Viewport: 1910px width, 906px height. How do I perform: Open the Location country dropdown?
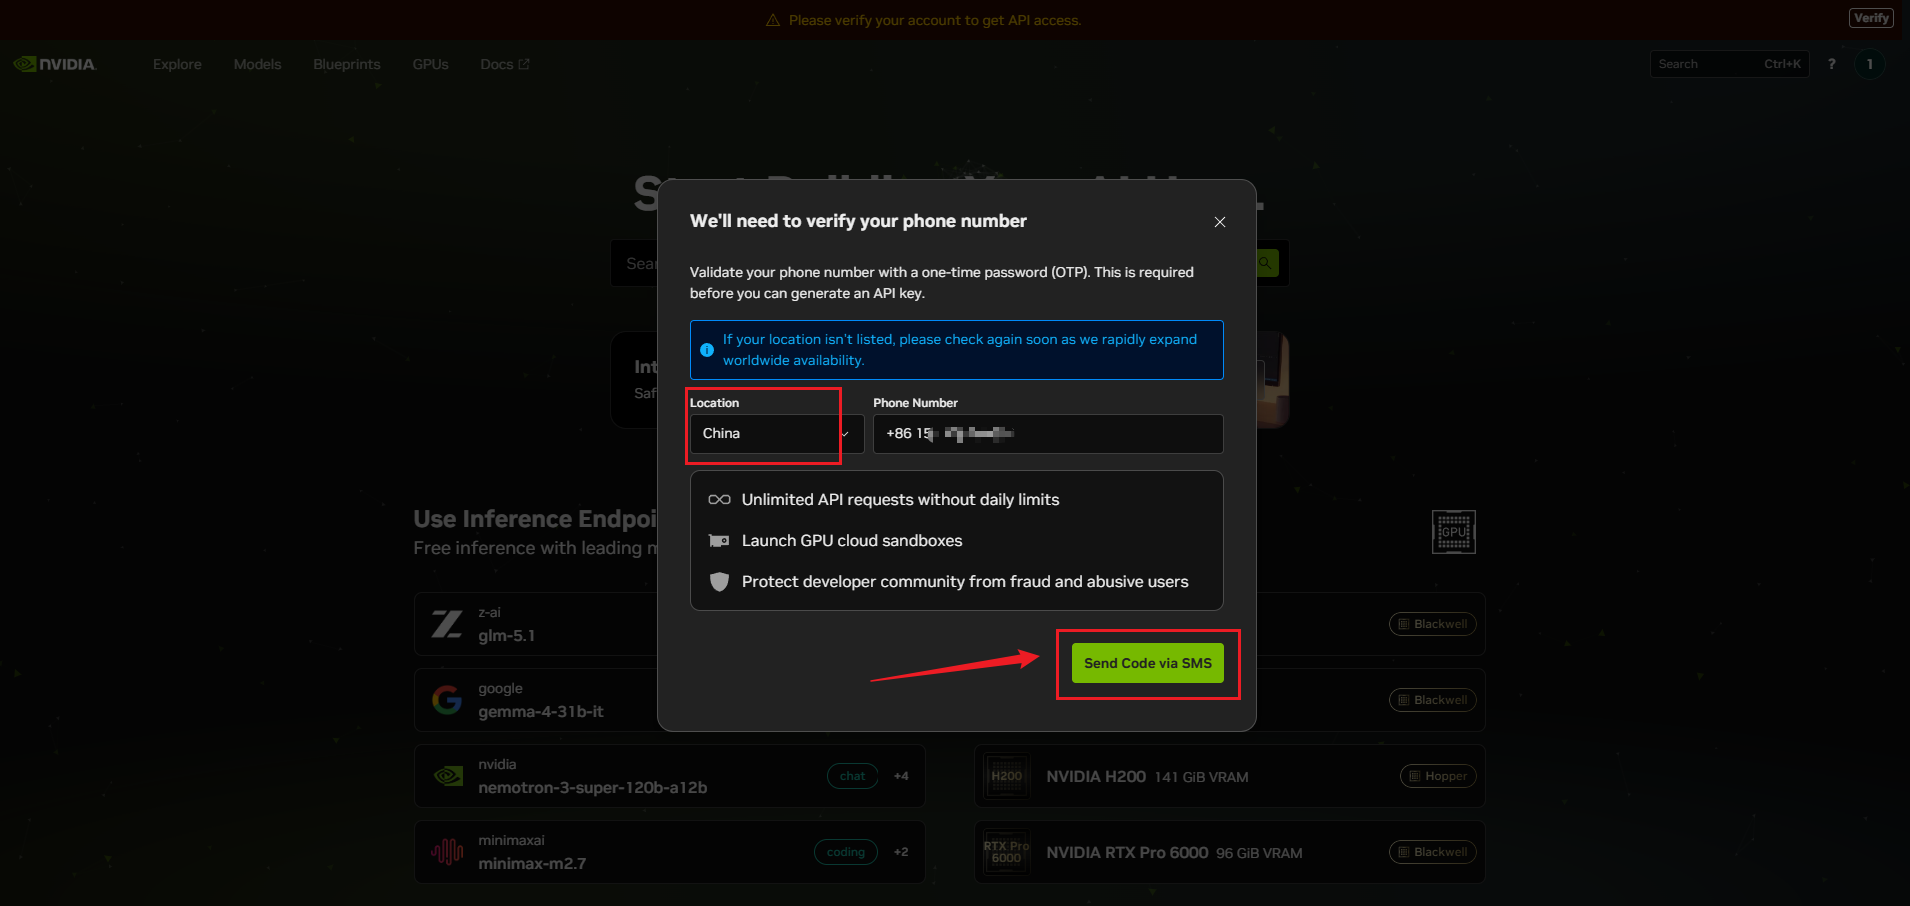775,434
